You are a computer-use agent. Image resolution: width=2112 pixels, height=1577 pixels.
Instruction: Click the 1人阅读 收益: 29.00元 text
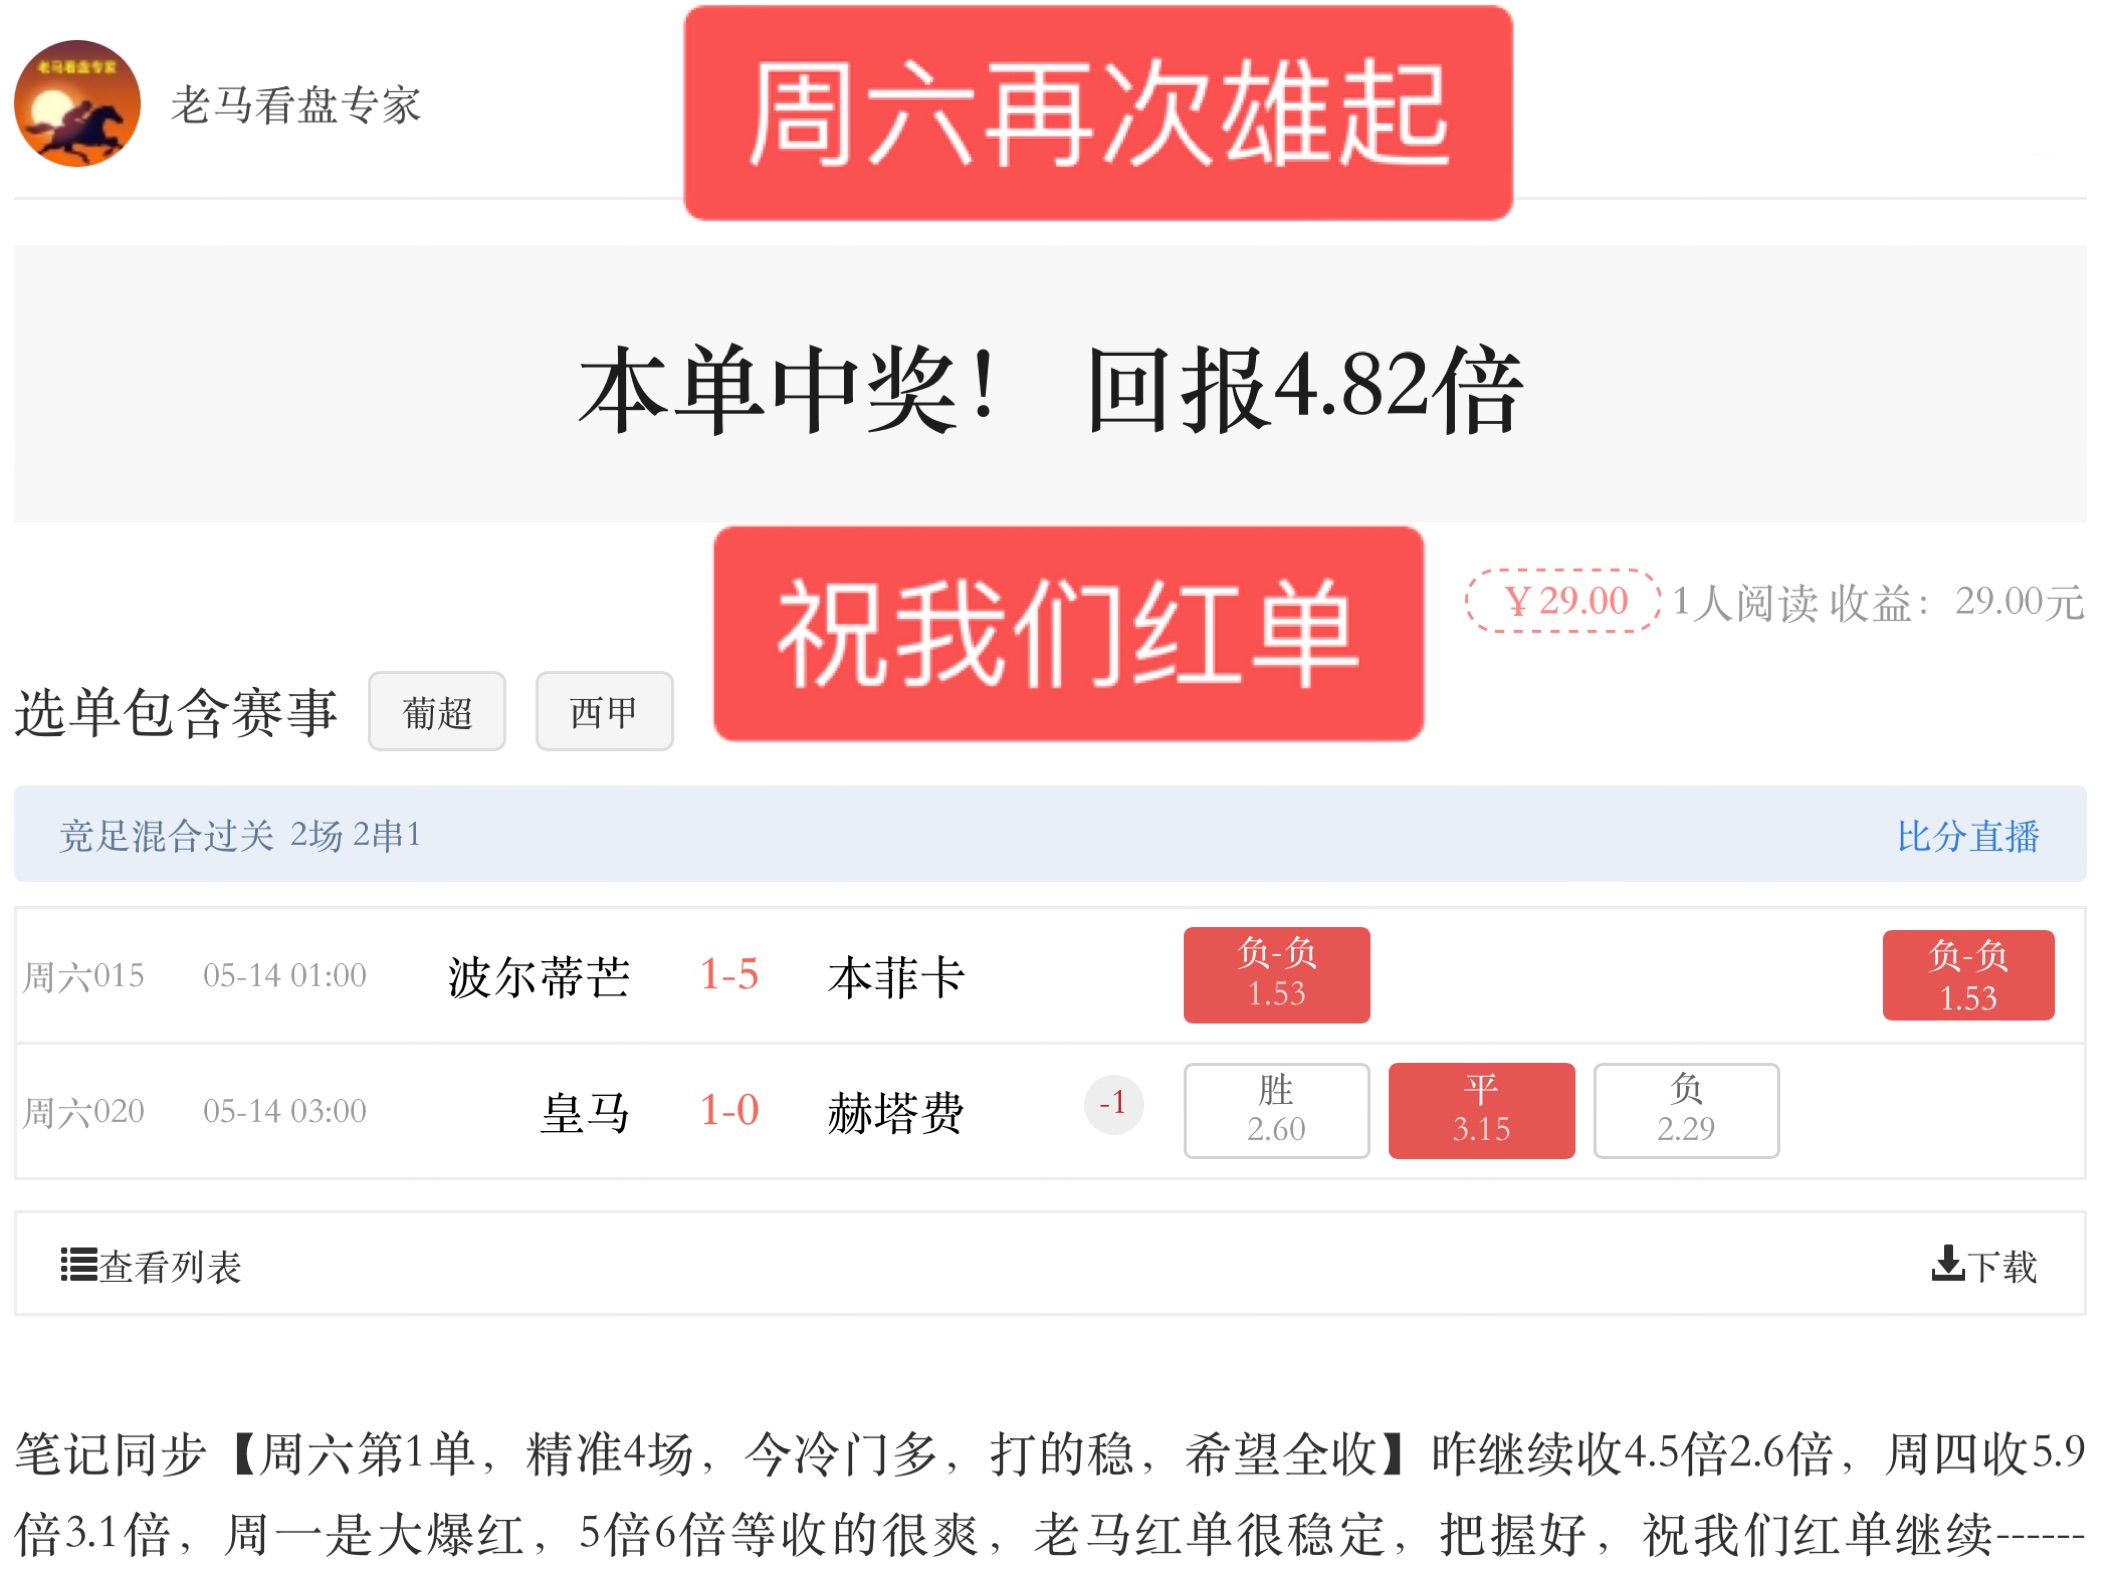1878,602
